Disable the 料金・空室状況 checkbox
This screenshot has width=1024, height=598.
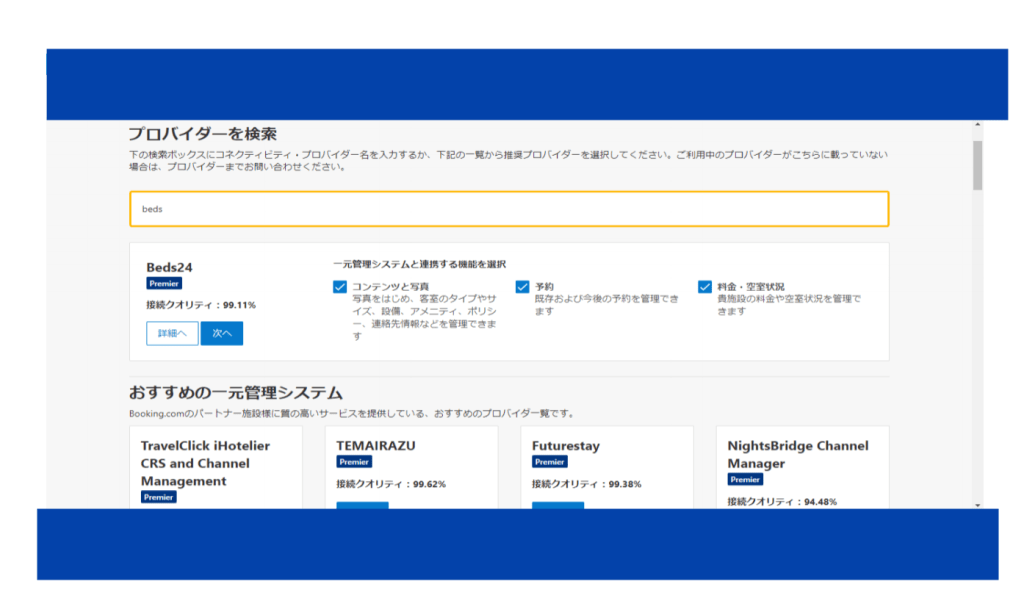[705, 287]
